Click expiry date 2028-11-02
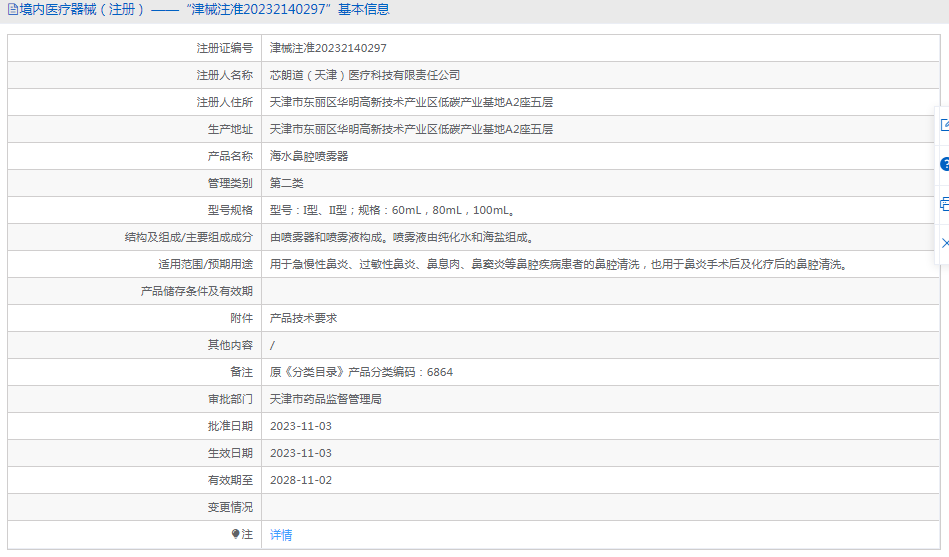Image resolution: width=949 pixels, height=557 pixels. click(x=301, y=480)
